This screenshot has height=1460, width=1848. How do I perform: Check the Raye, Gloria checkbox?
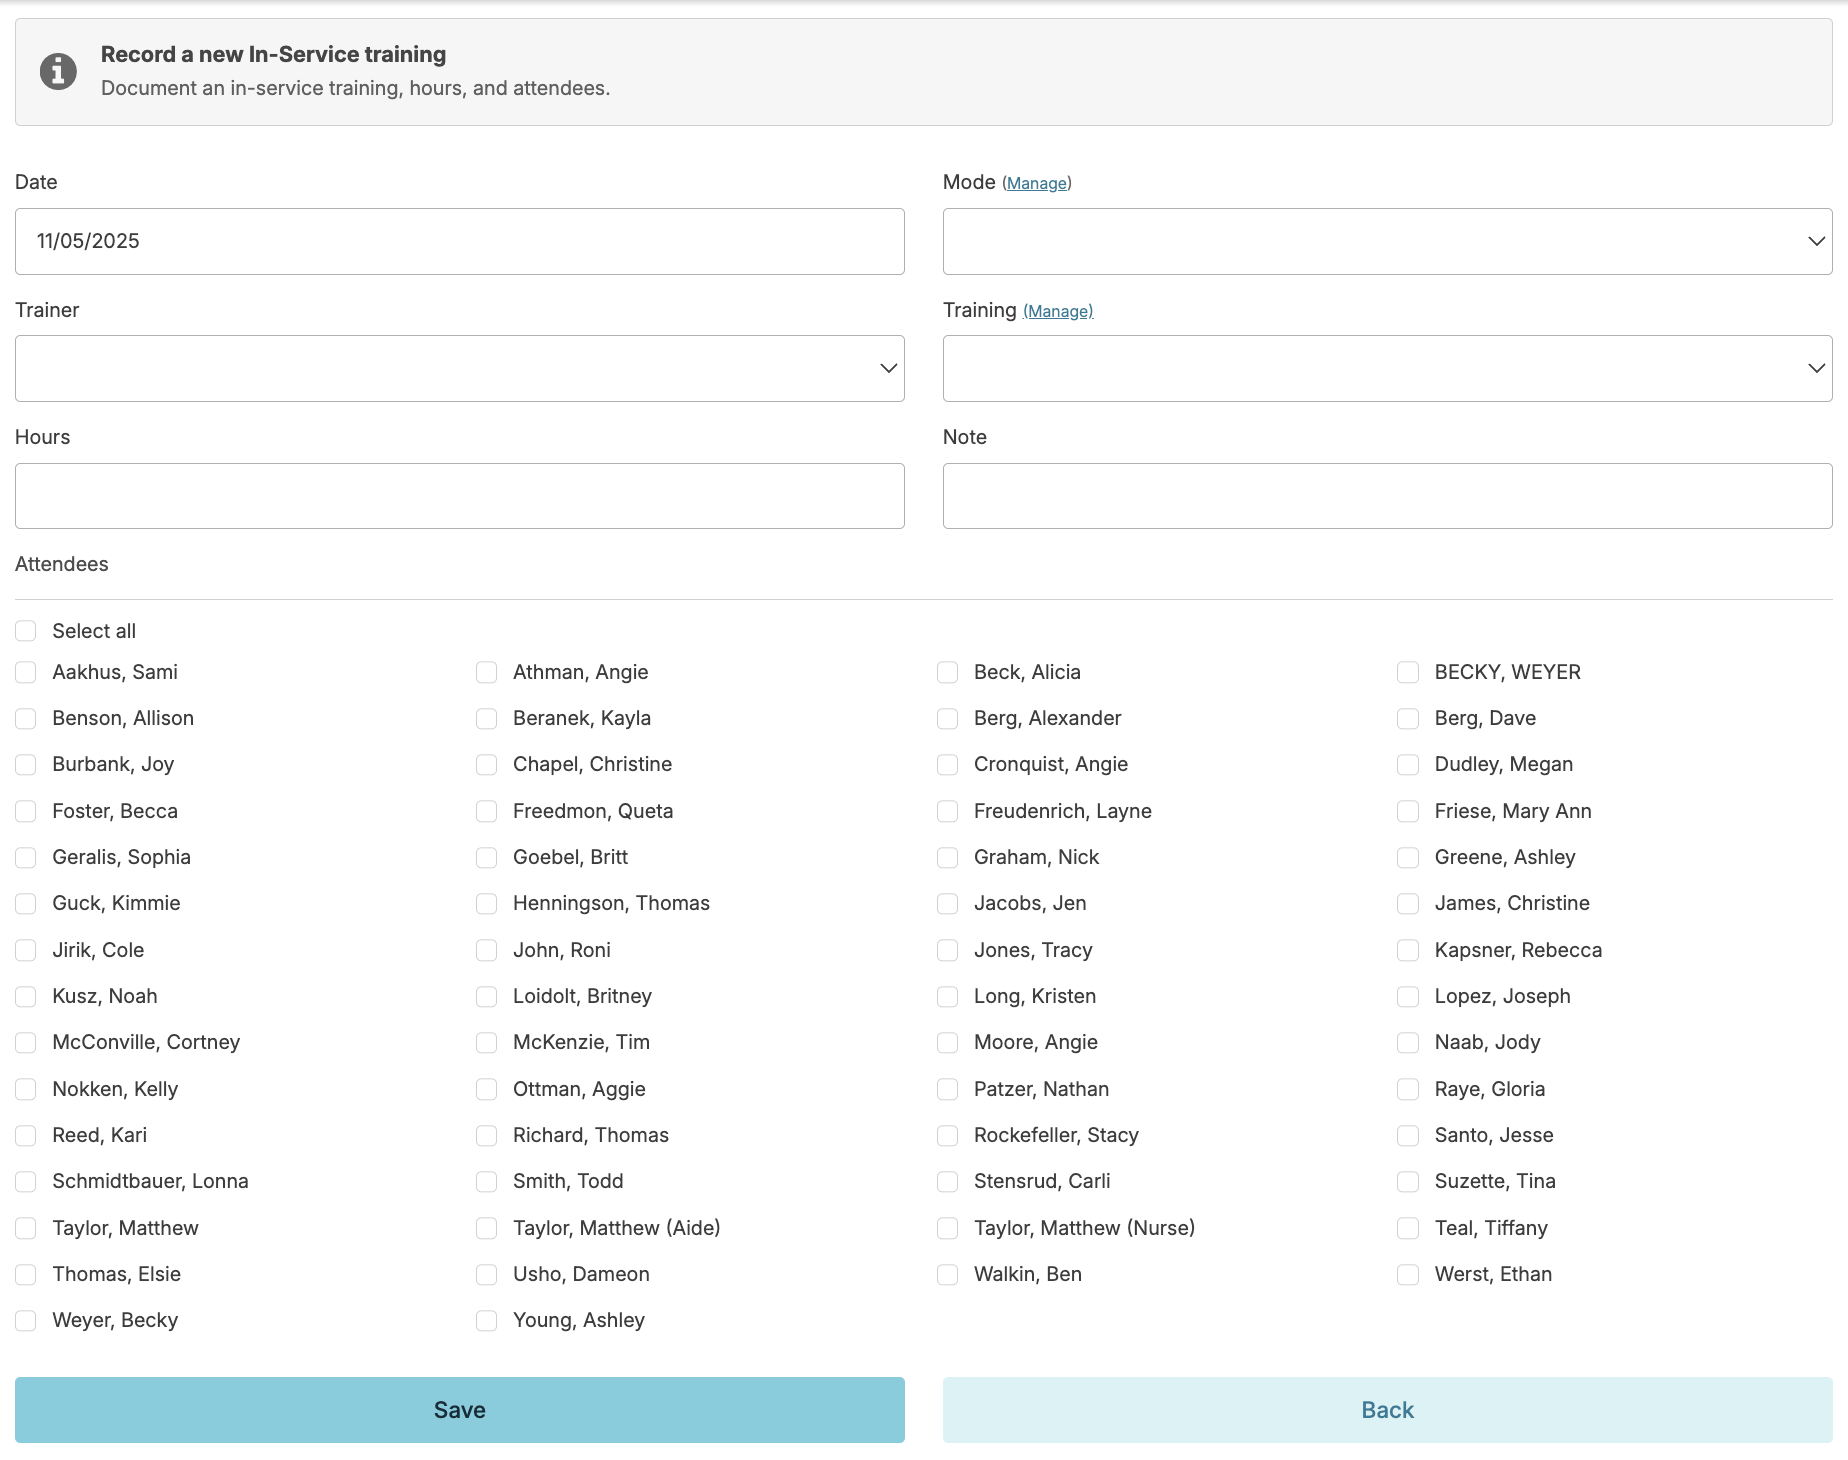(x=1408, y=1089)
